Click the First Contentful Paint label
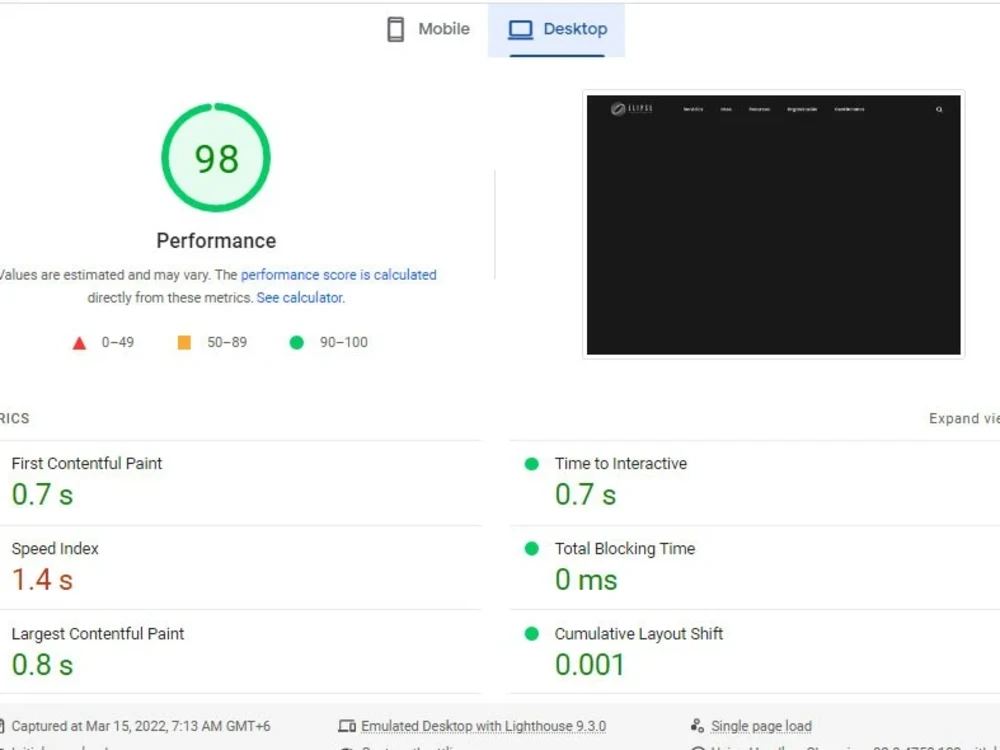This screenshot has height=750, width=1000. pos(87,464)
